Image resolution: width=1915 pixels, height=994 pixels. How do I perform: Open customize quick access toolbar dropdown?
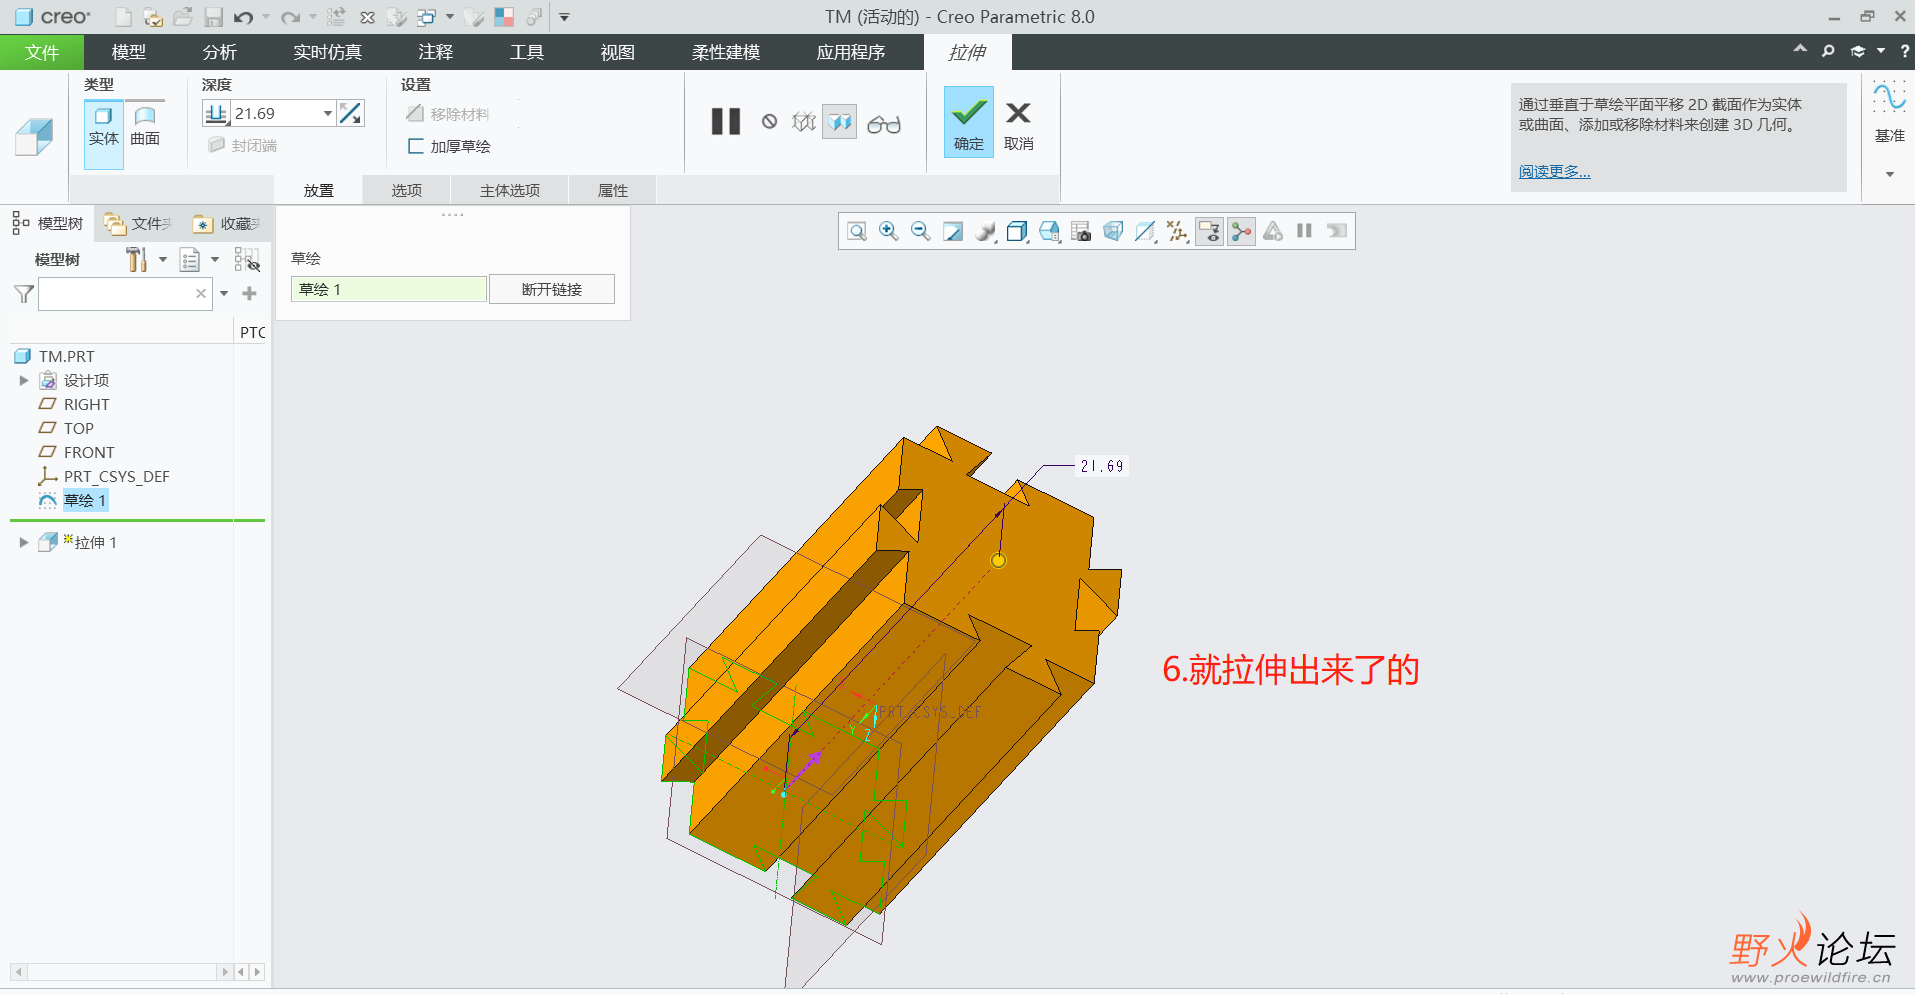[564, 17]
